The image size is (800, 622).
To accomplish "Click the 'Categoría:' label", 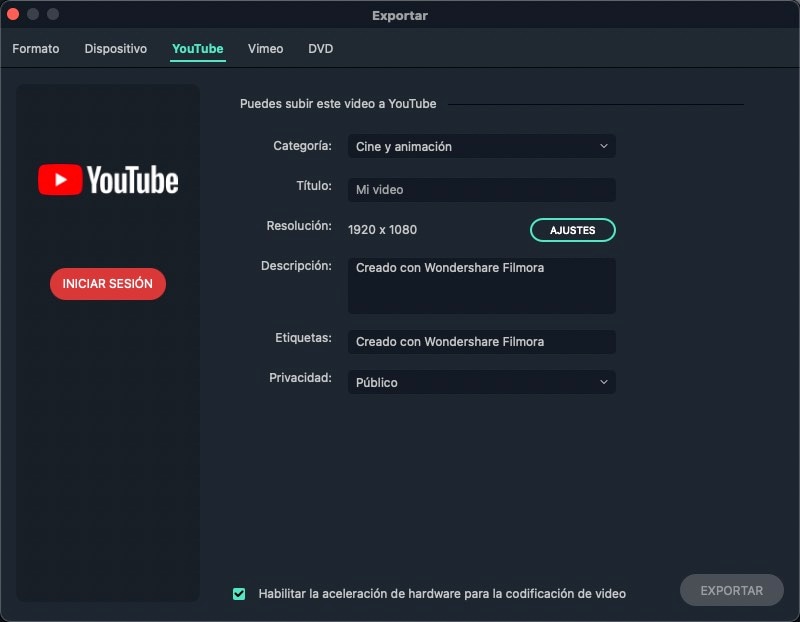I will 303,146.
